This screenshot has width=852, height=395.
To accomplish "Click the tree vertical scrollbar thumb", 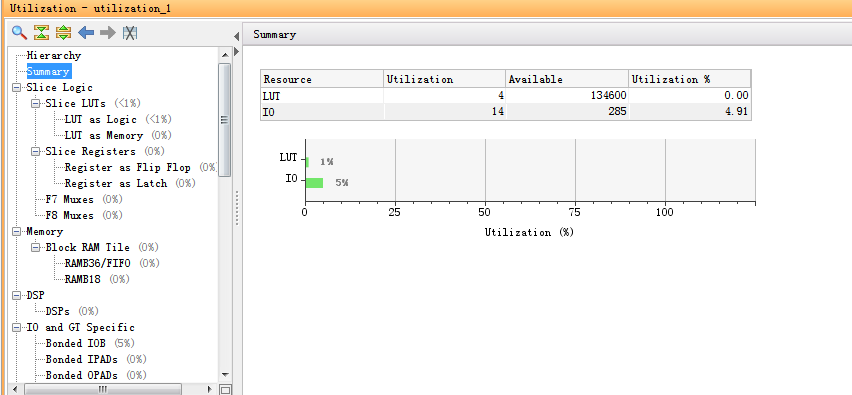I will click(x=225, y=120).
